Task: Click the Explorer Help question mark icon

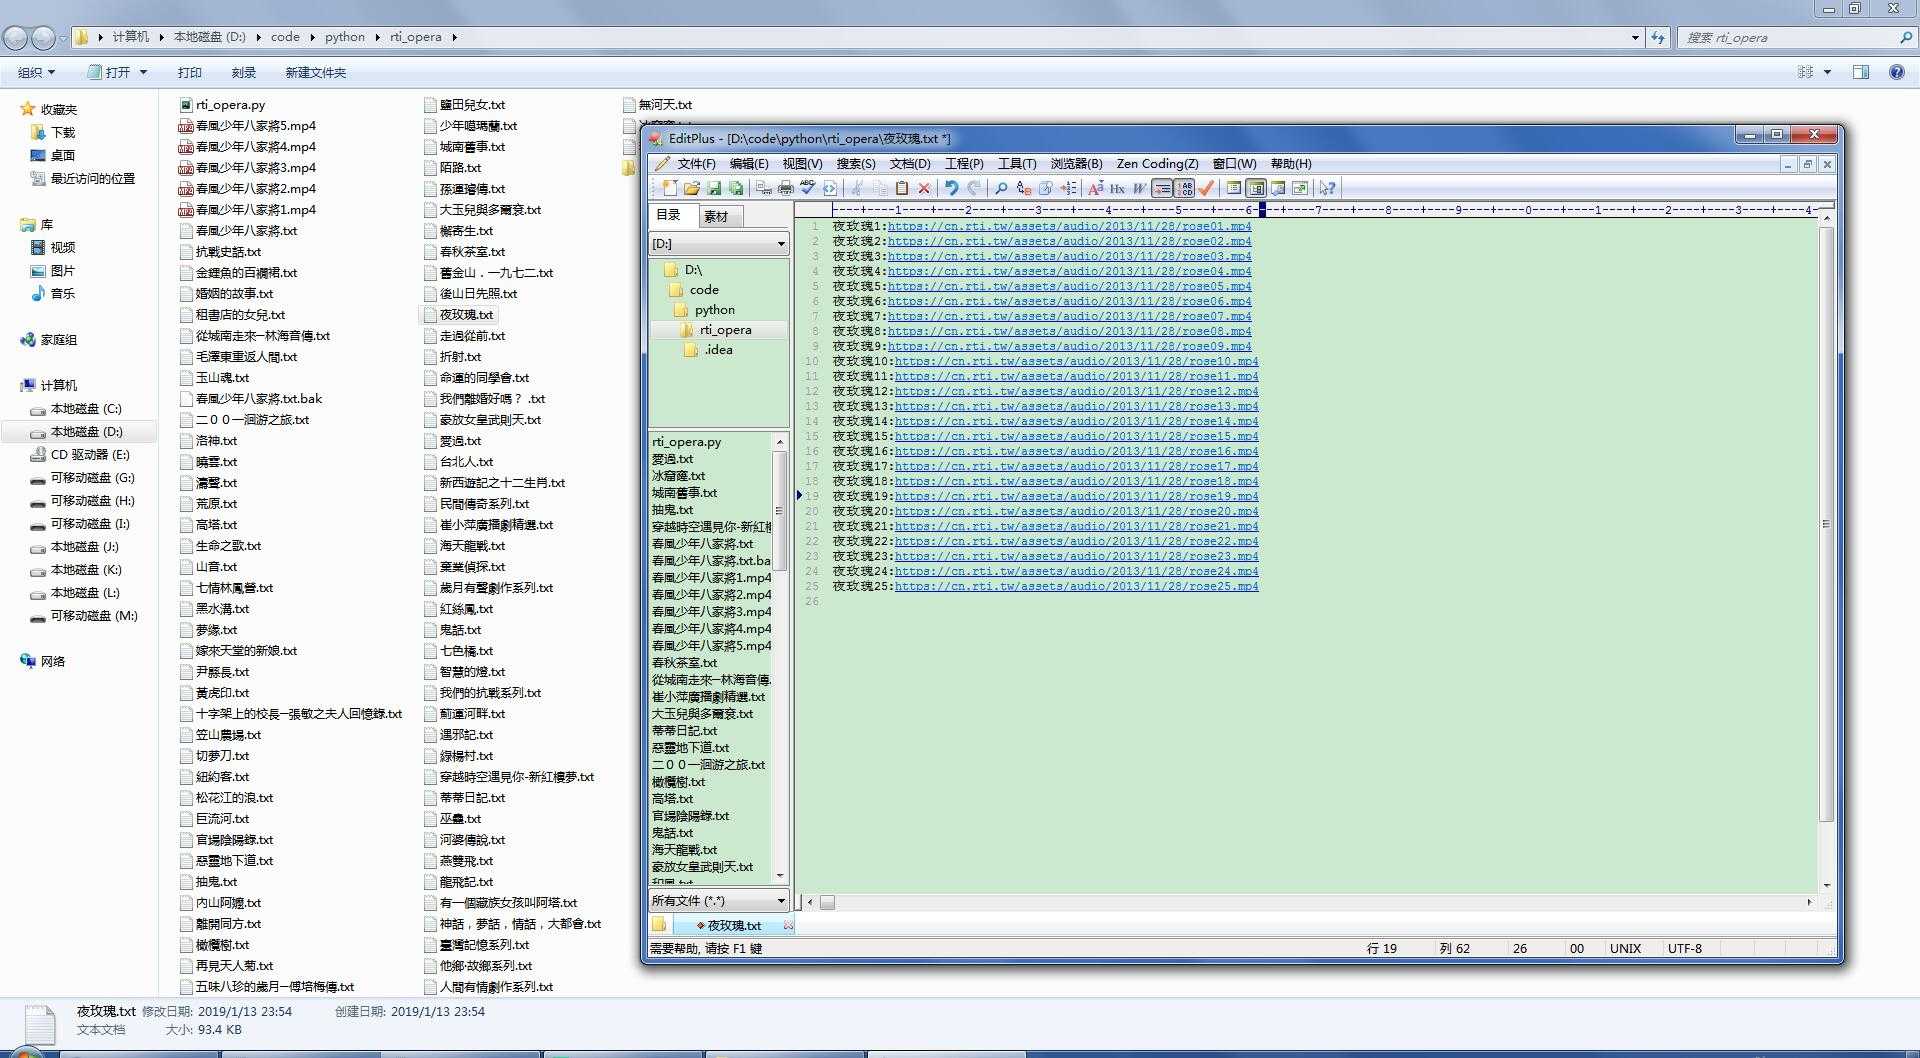Action: [1896, 72]
